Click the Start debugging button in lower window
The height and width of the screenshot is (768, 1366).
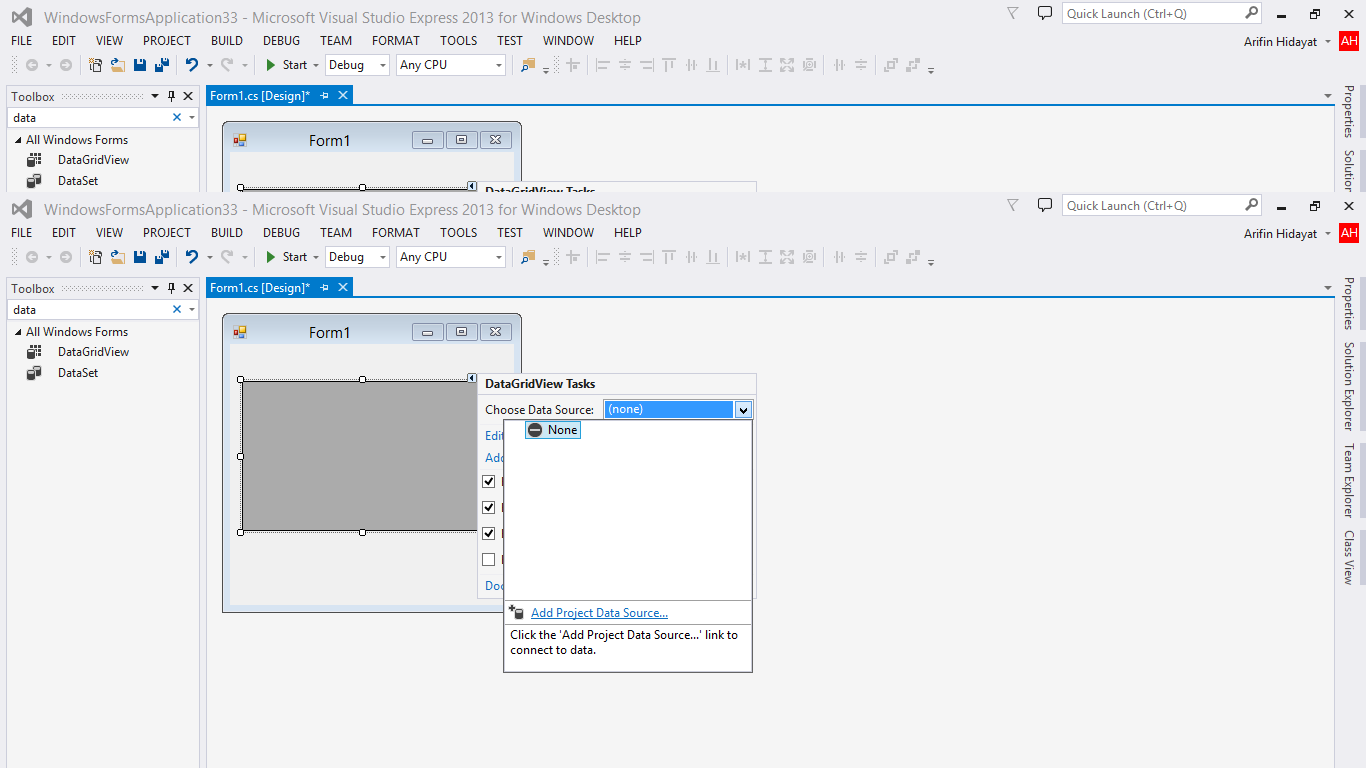click(x=287, y=257)
